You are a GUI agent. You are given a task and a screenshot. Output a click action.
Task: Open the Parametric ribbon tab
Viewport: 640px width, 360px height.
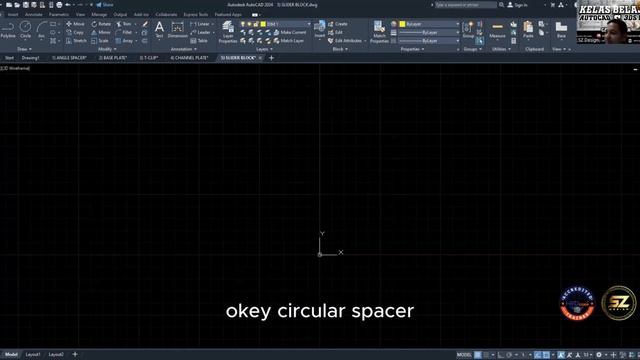coord(59,14)
